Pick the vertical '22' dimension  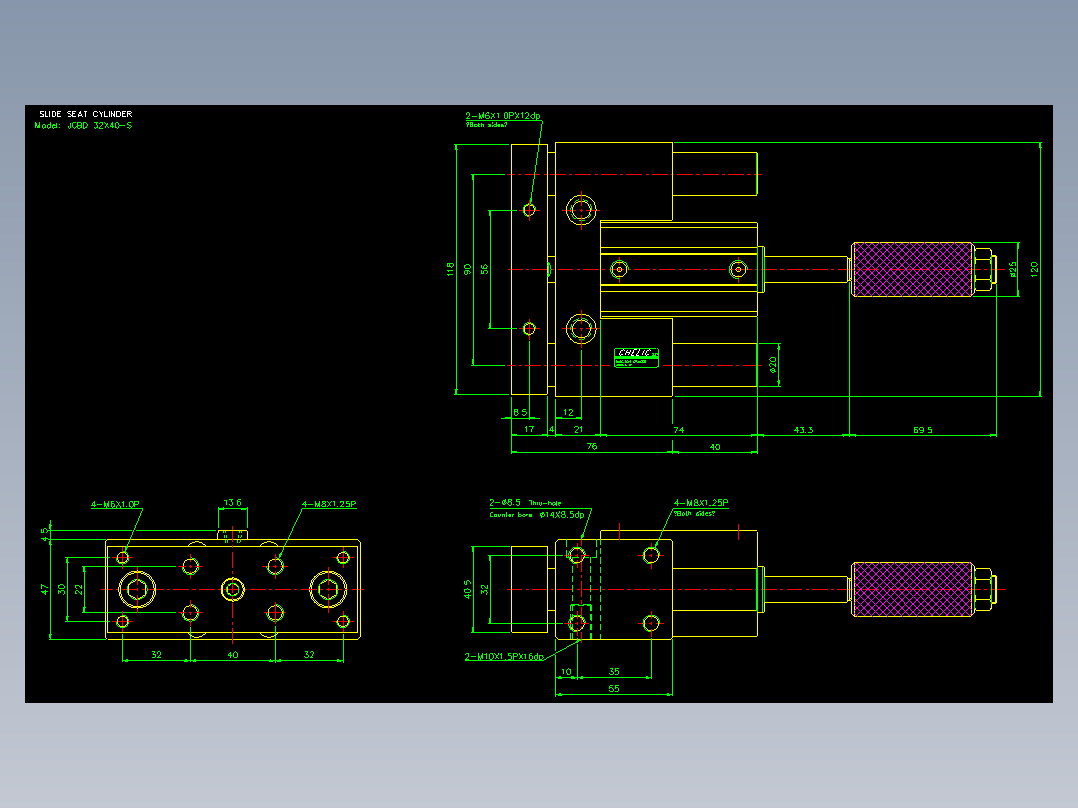point(79,589)
